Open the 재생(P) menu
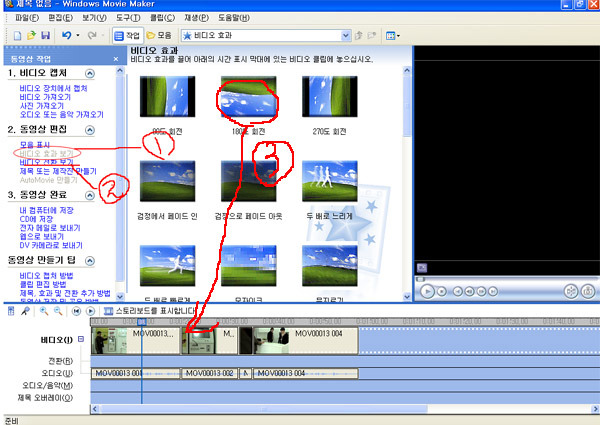Viewport: 600px width, 425px height. [196, 18]
